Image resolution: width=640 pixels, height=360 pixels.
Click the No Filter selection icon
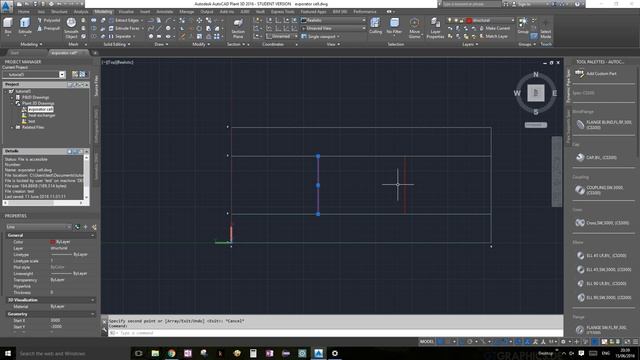394,26
